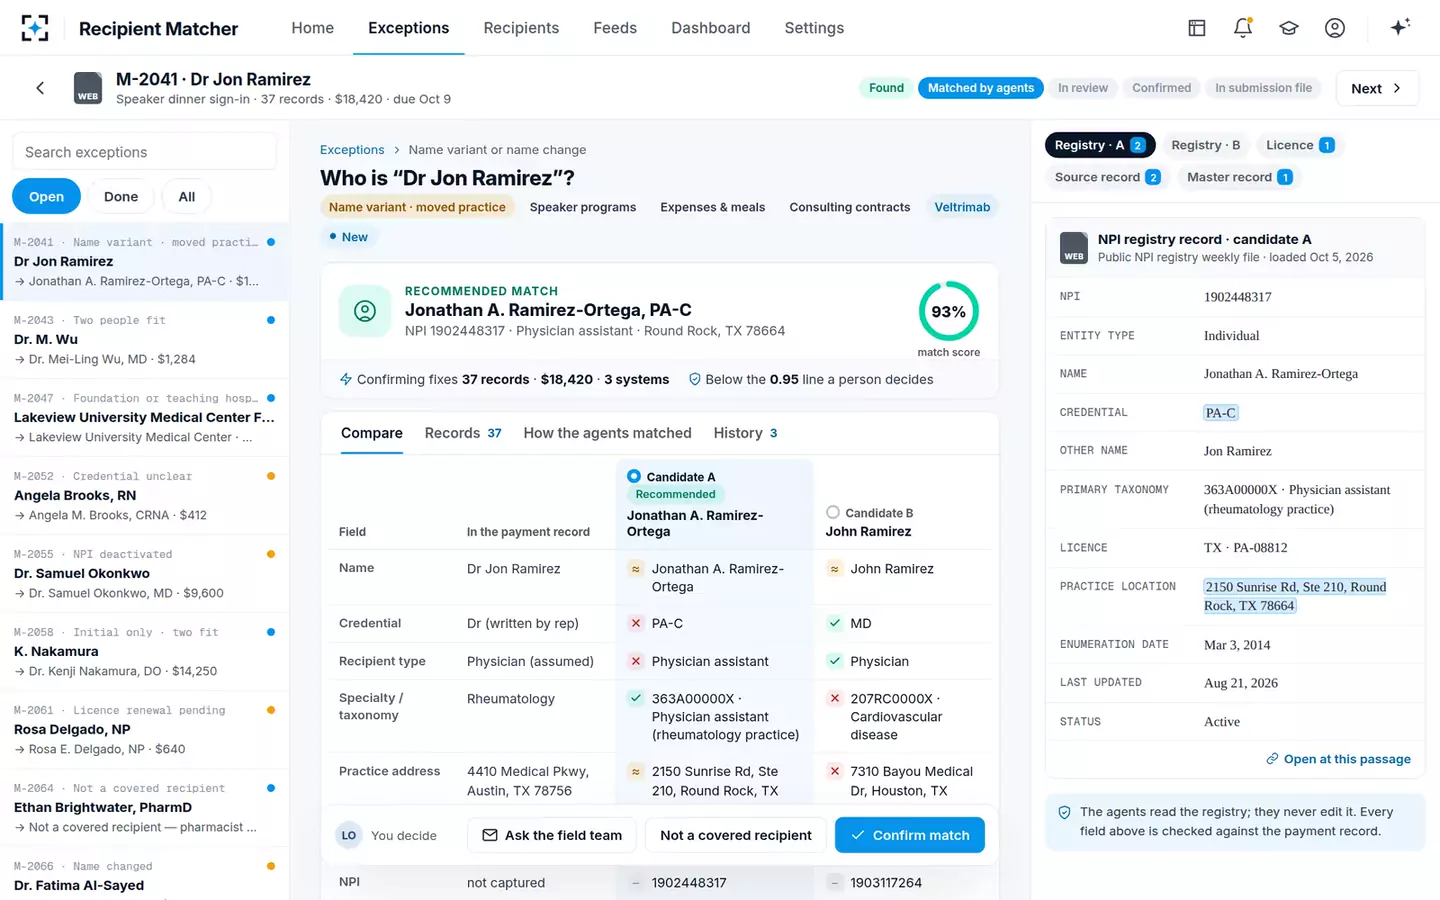This screenshot has width=1440, height=900.
Task: Go back using the left chevron
Action: point(40,88)
